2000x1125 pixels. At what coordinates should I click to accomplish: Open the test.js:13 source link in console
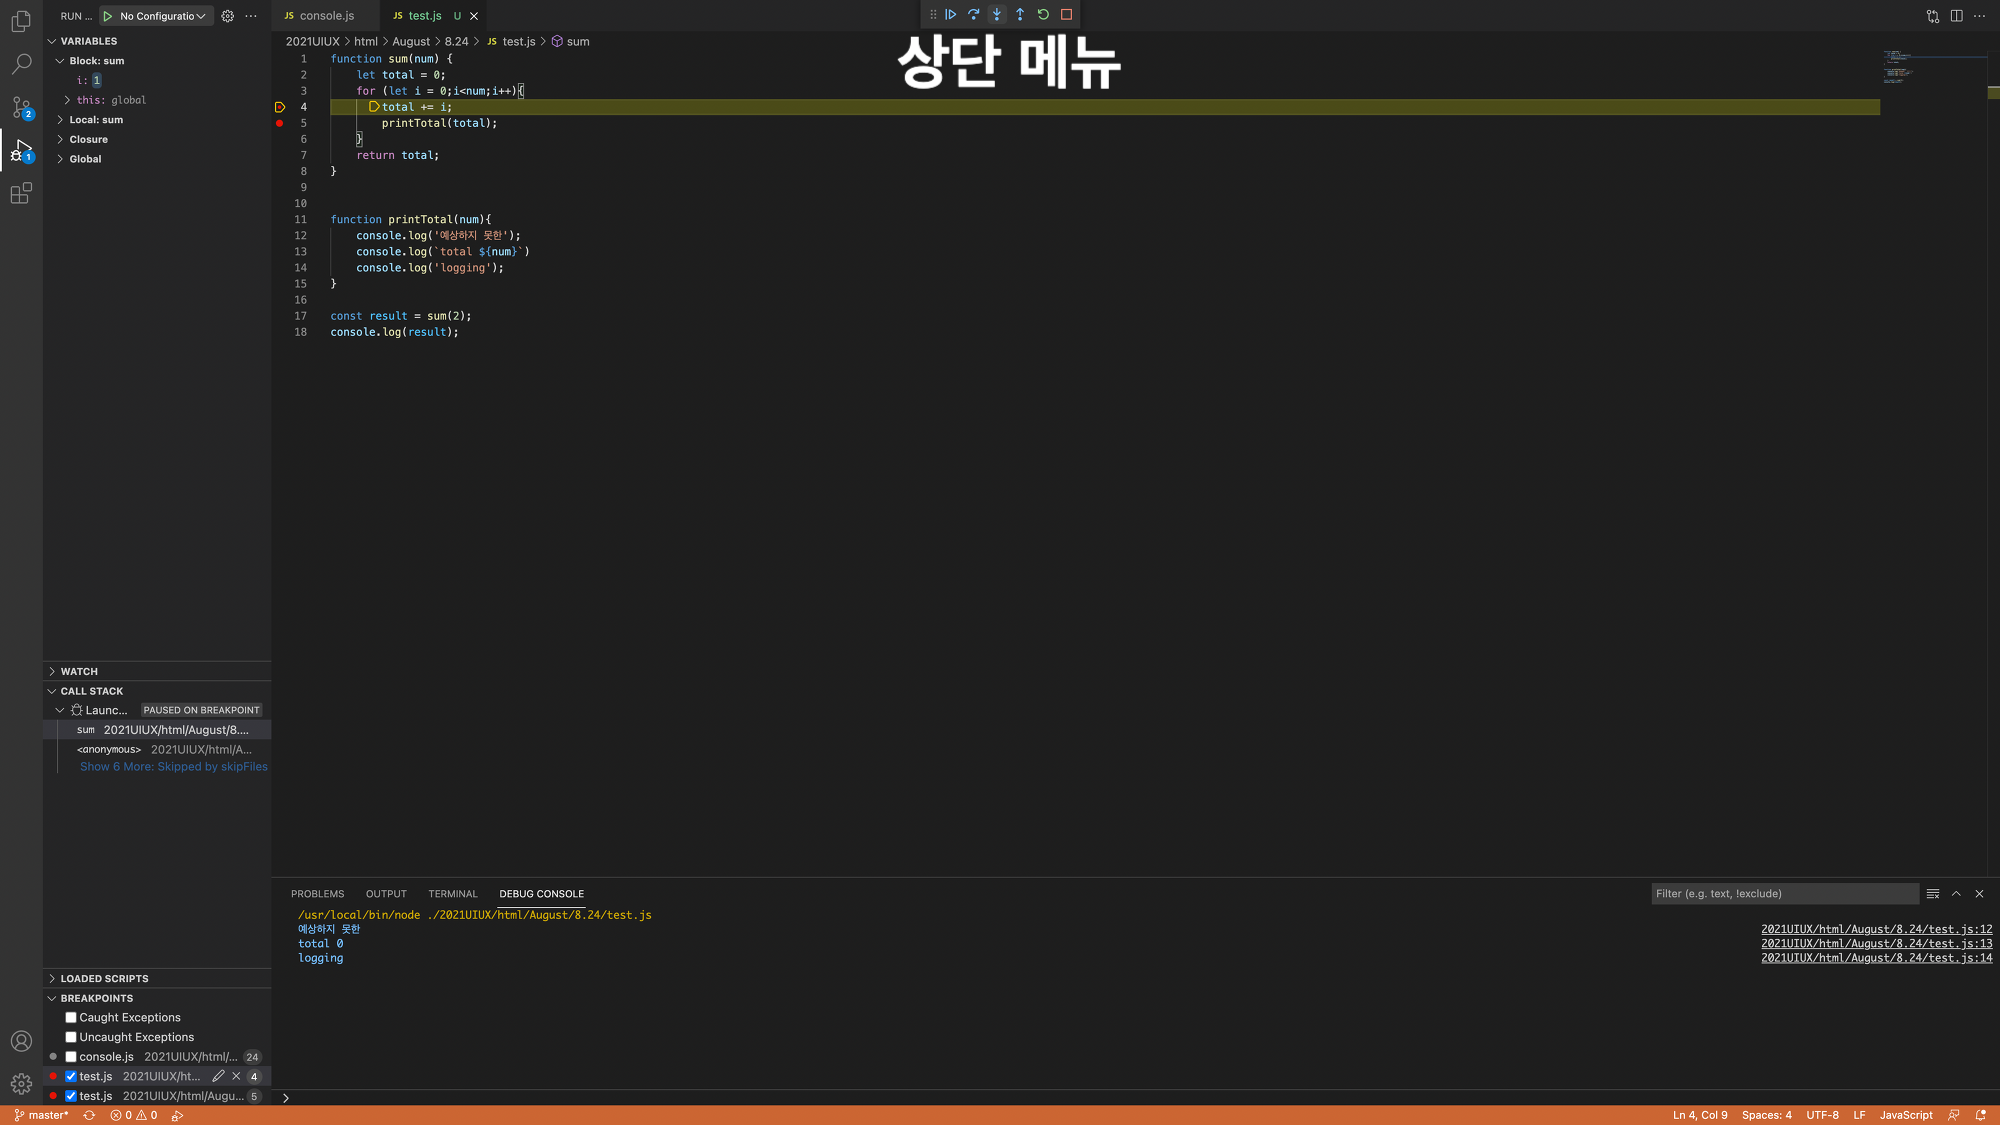1876,944
